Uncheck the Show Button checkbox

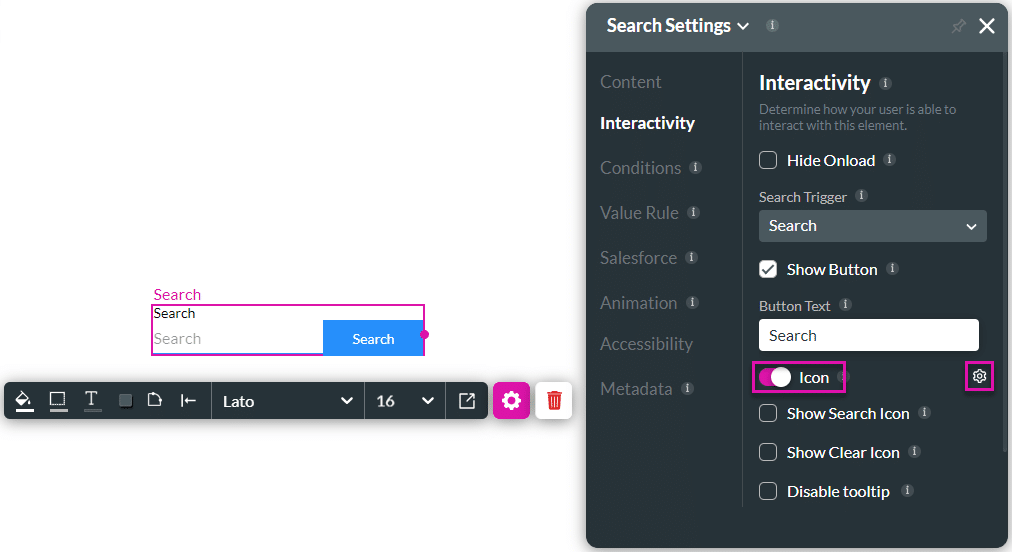click(768, 269)
